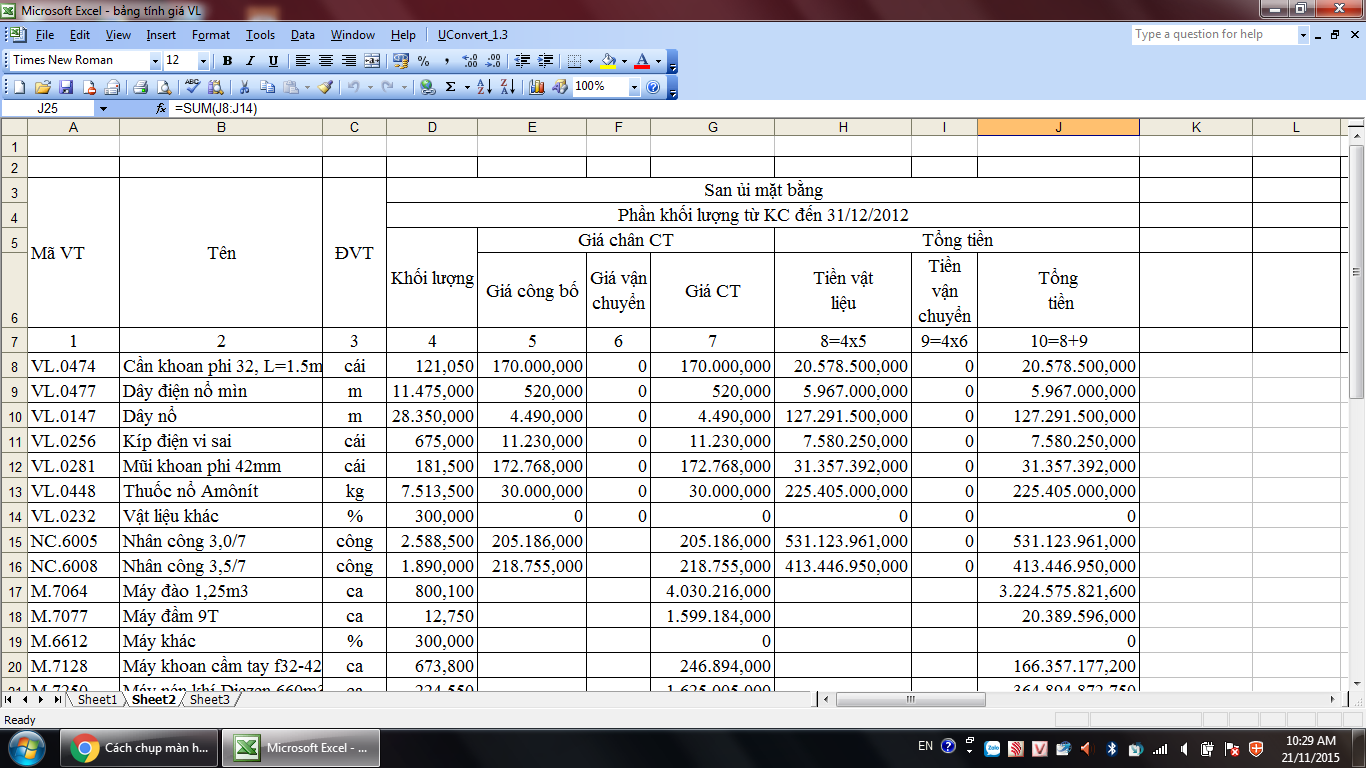Open the Chart Wizard icon
The image size is (1366, 768).
pyautogui.click(x=537, y=87)
